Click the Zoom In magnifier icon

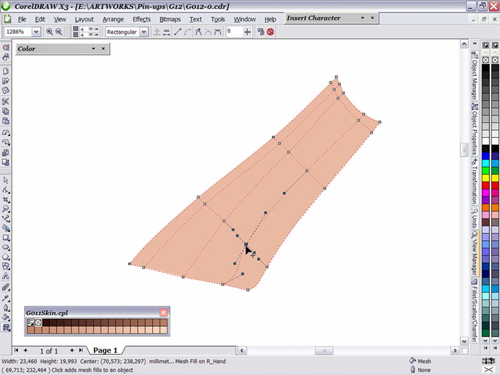[49, 32]
